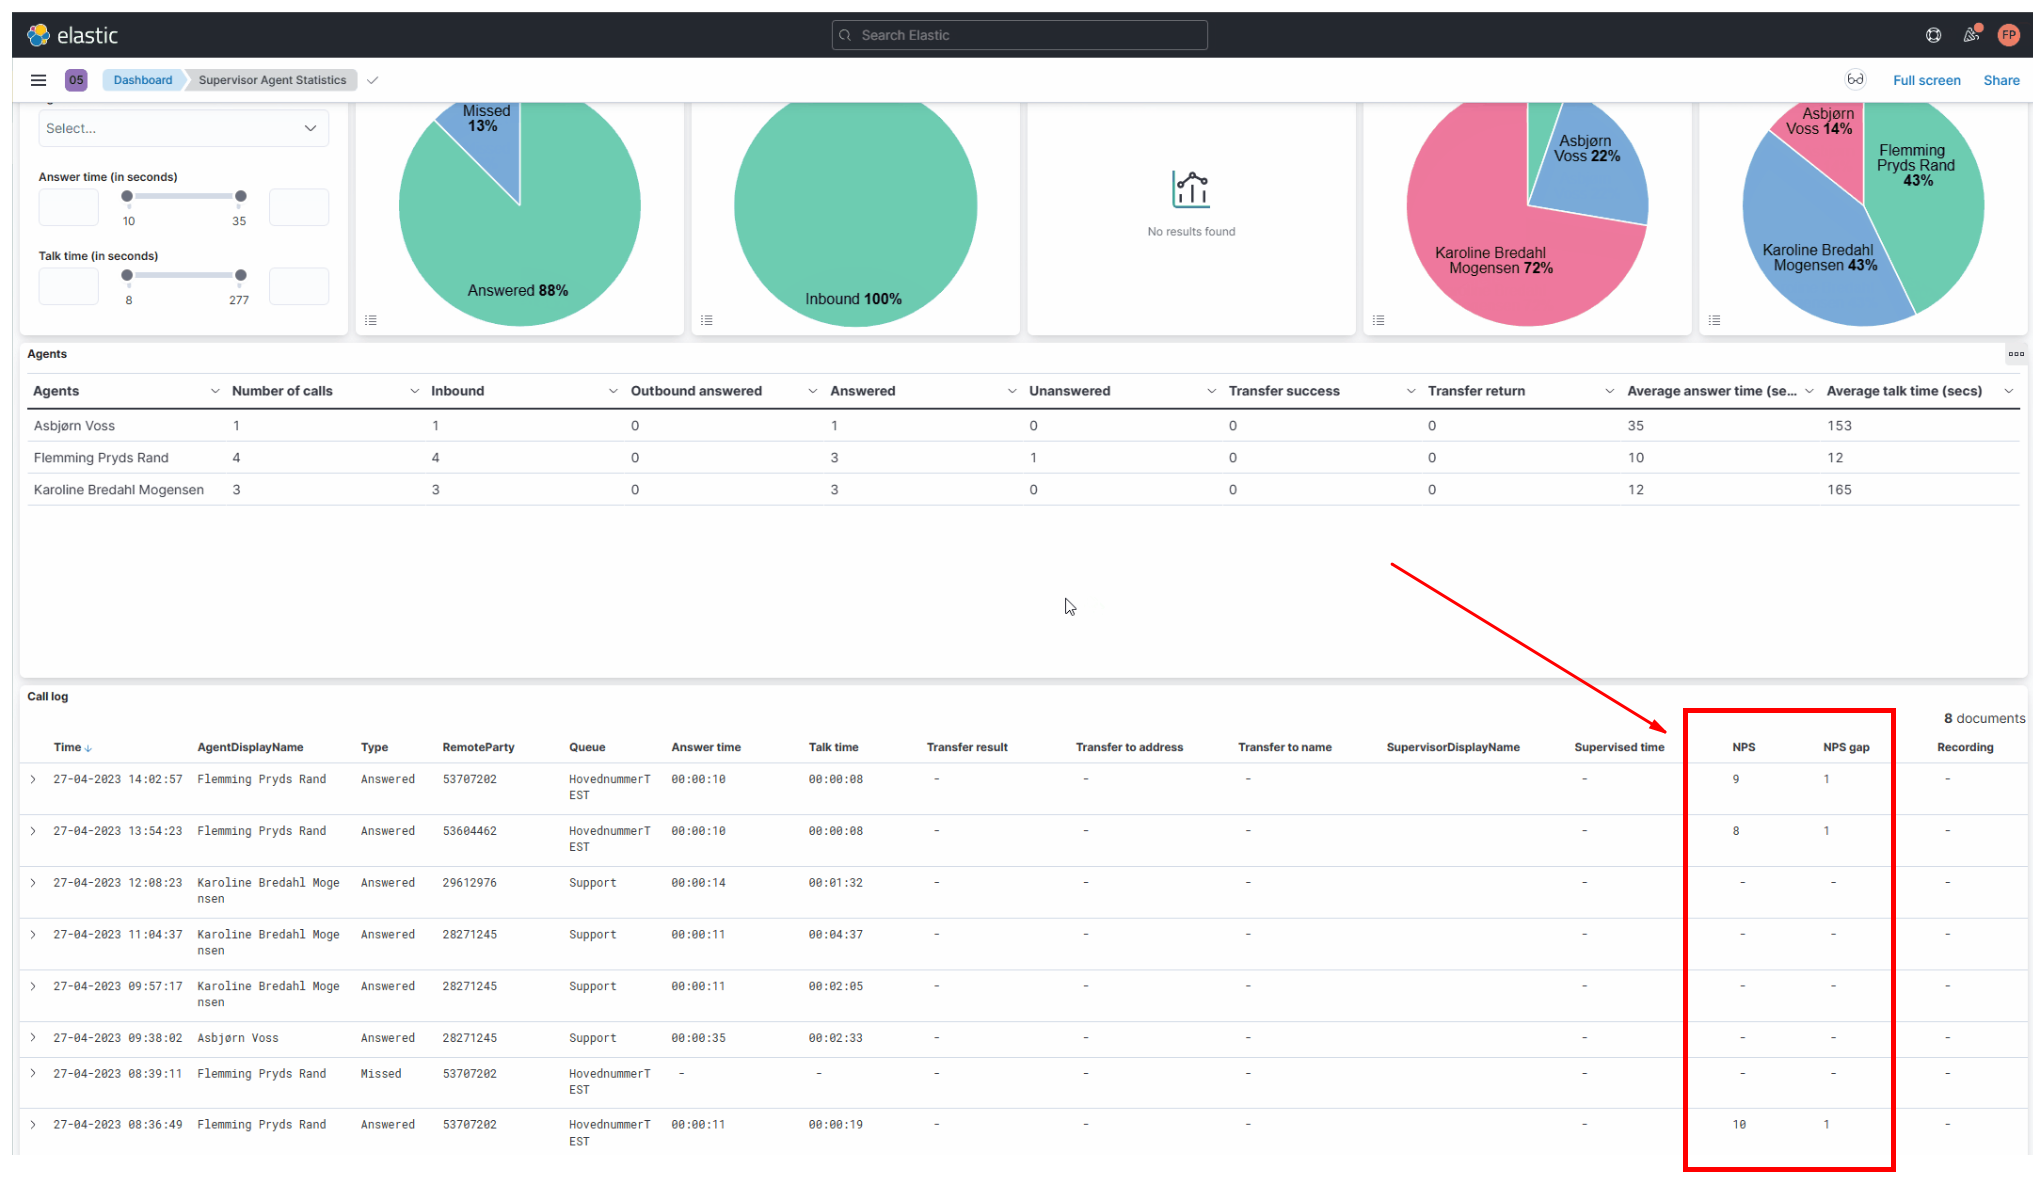The width and height of the screenshot is (2042, 1182).
Task: Expand the first call log row details
Action: pos(33,779)
